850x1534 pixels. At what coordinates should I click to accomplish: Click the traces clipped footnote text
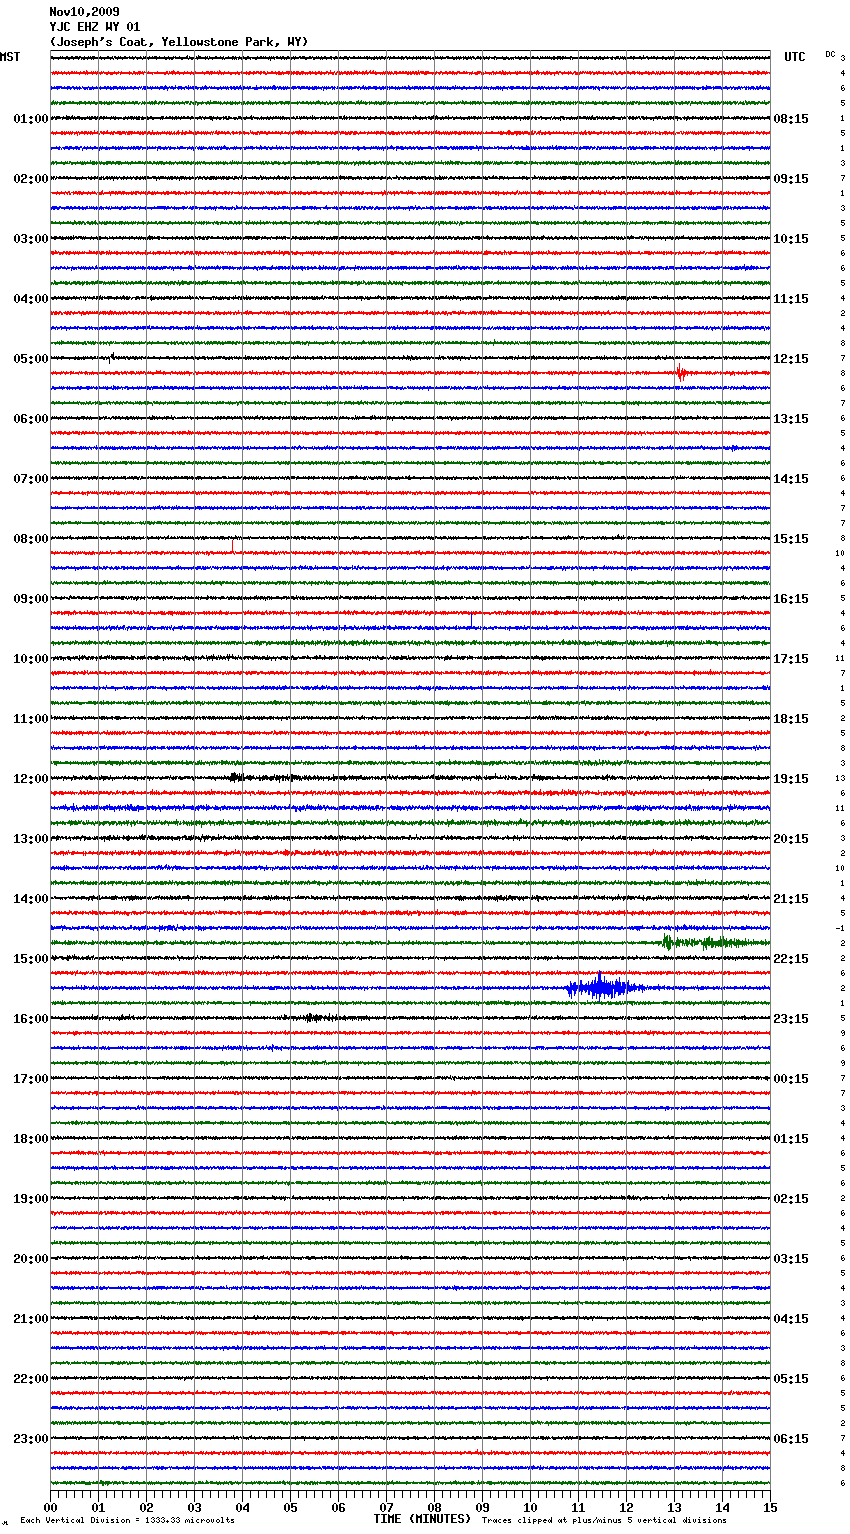(604, 1520)
